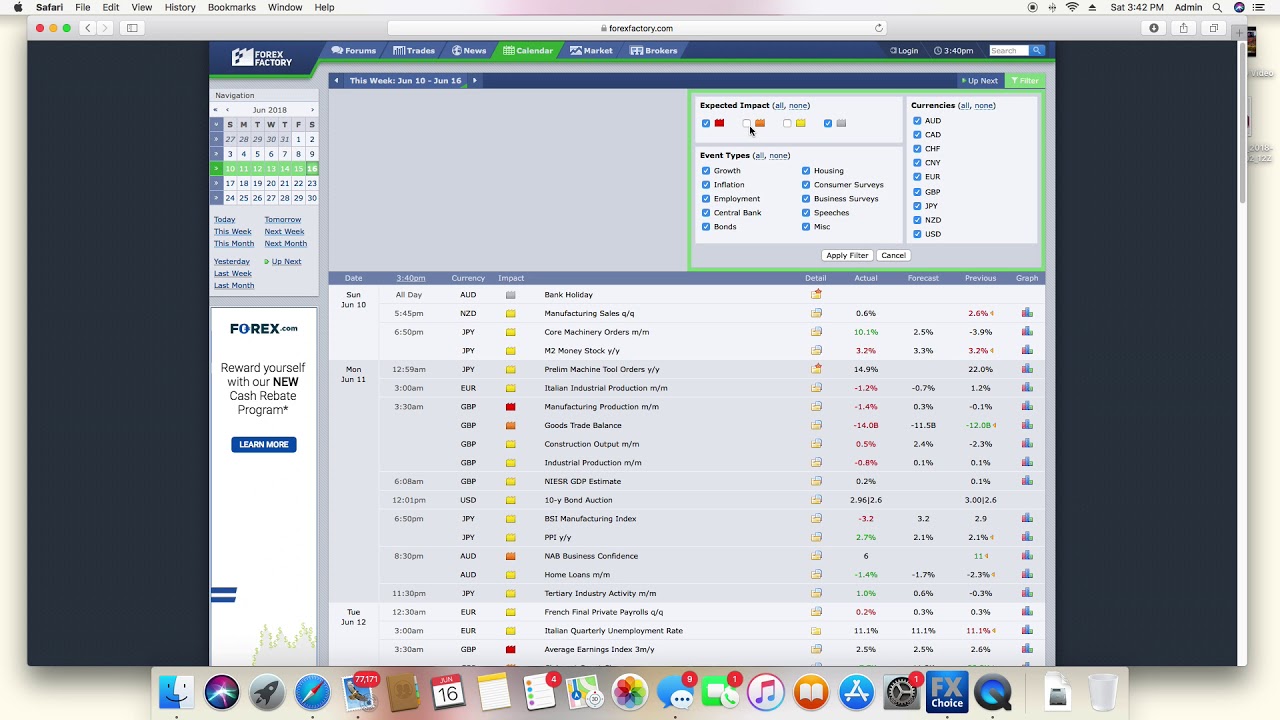Select June 20 in the navigation calendar
Image resolution: width=1280 pixels, height=720 pixels.
(270, 184)
